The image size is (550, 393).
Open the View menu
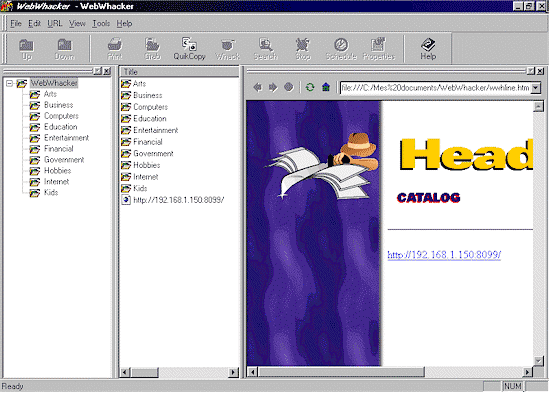[x=77, y=24]
